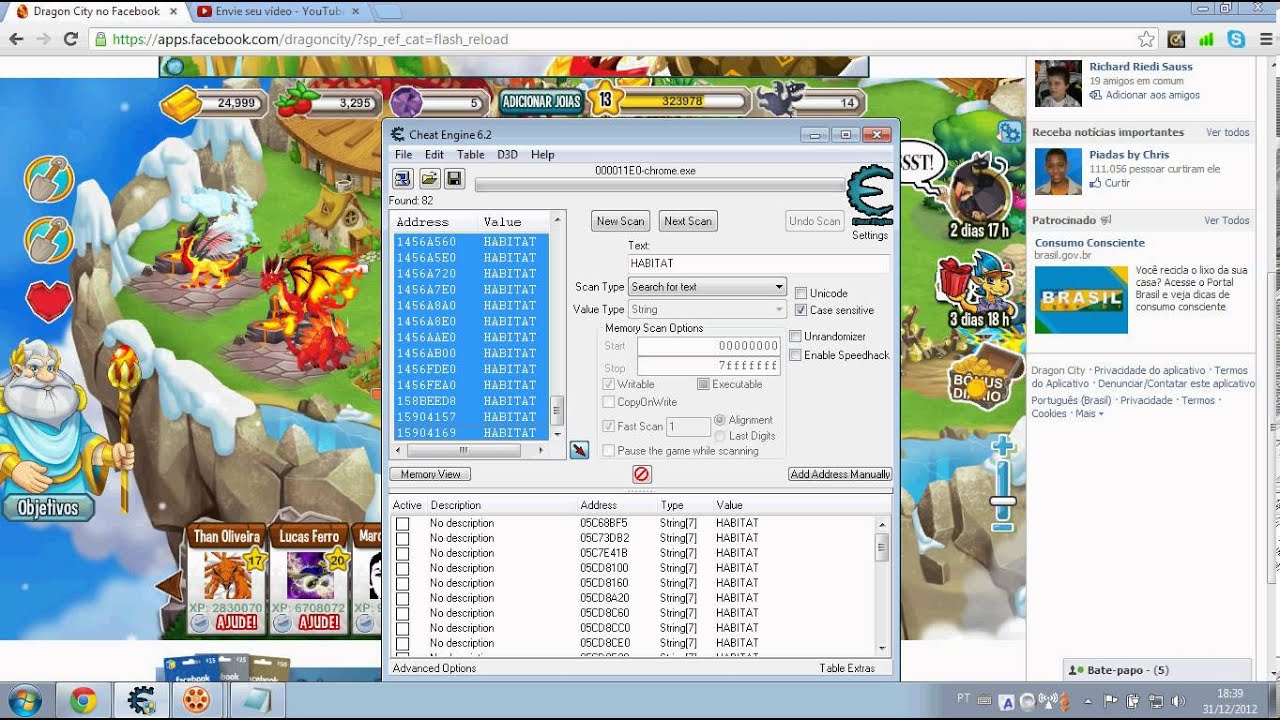Open the Value Type dropdown
The height and width of the screenshot is (720, 1280).
point(707,310)
